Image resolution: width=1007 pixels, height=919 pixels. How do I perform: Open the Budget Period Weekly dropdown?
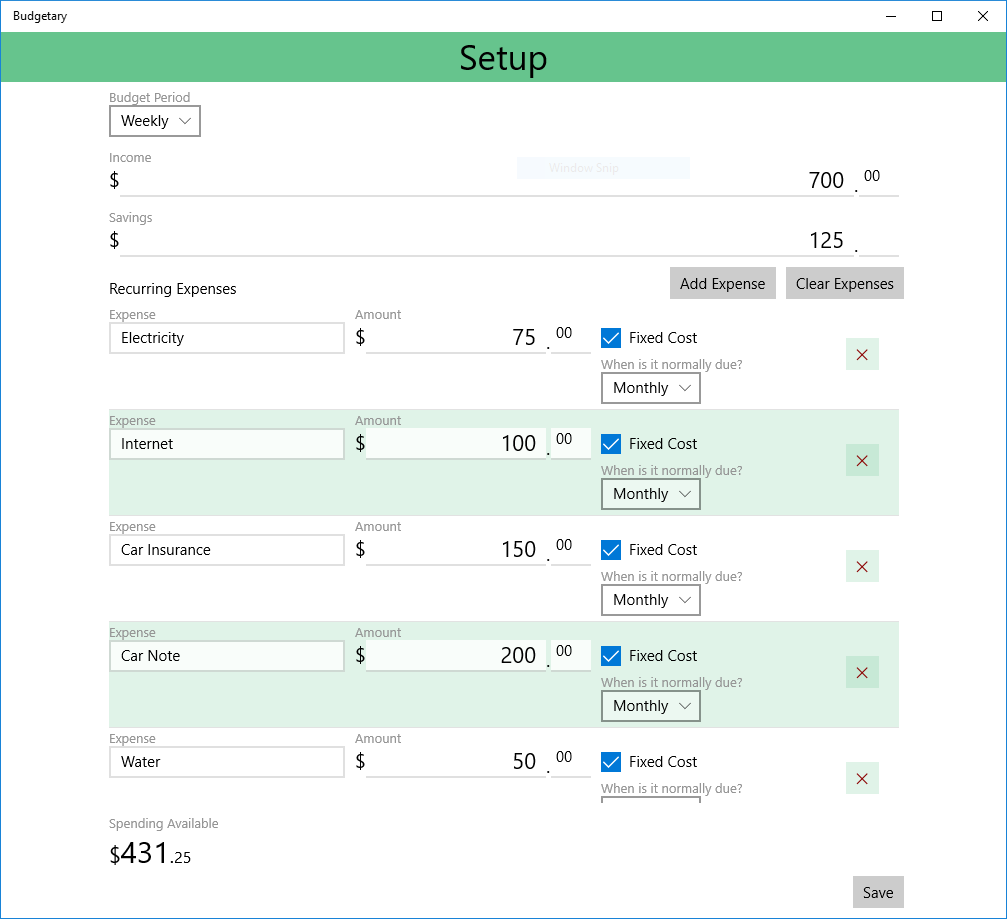point(155,121)
